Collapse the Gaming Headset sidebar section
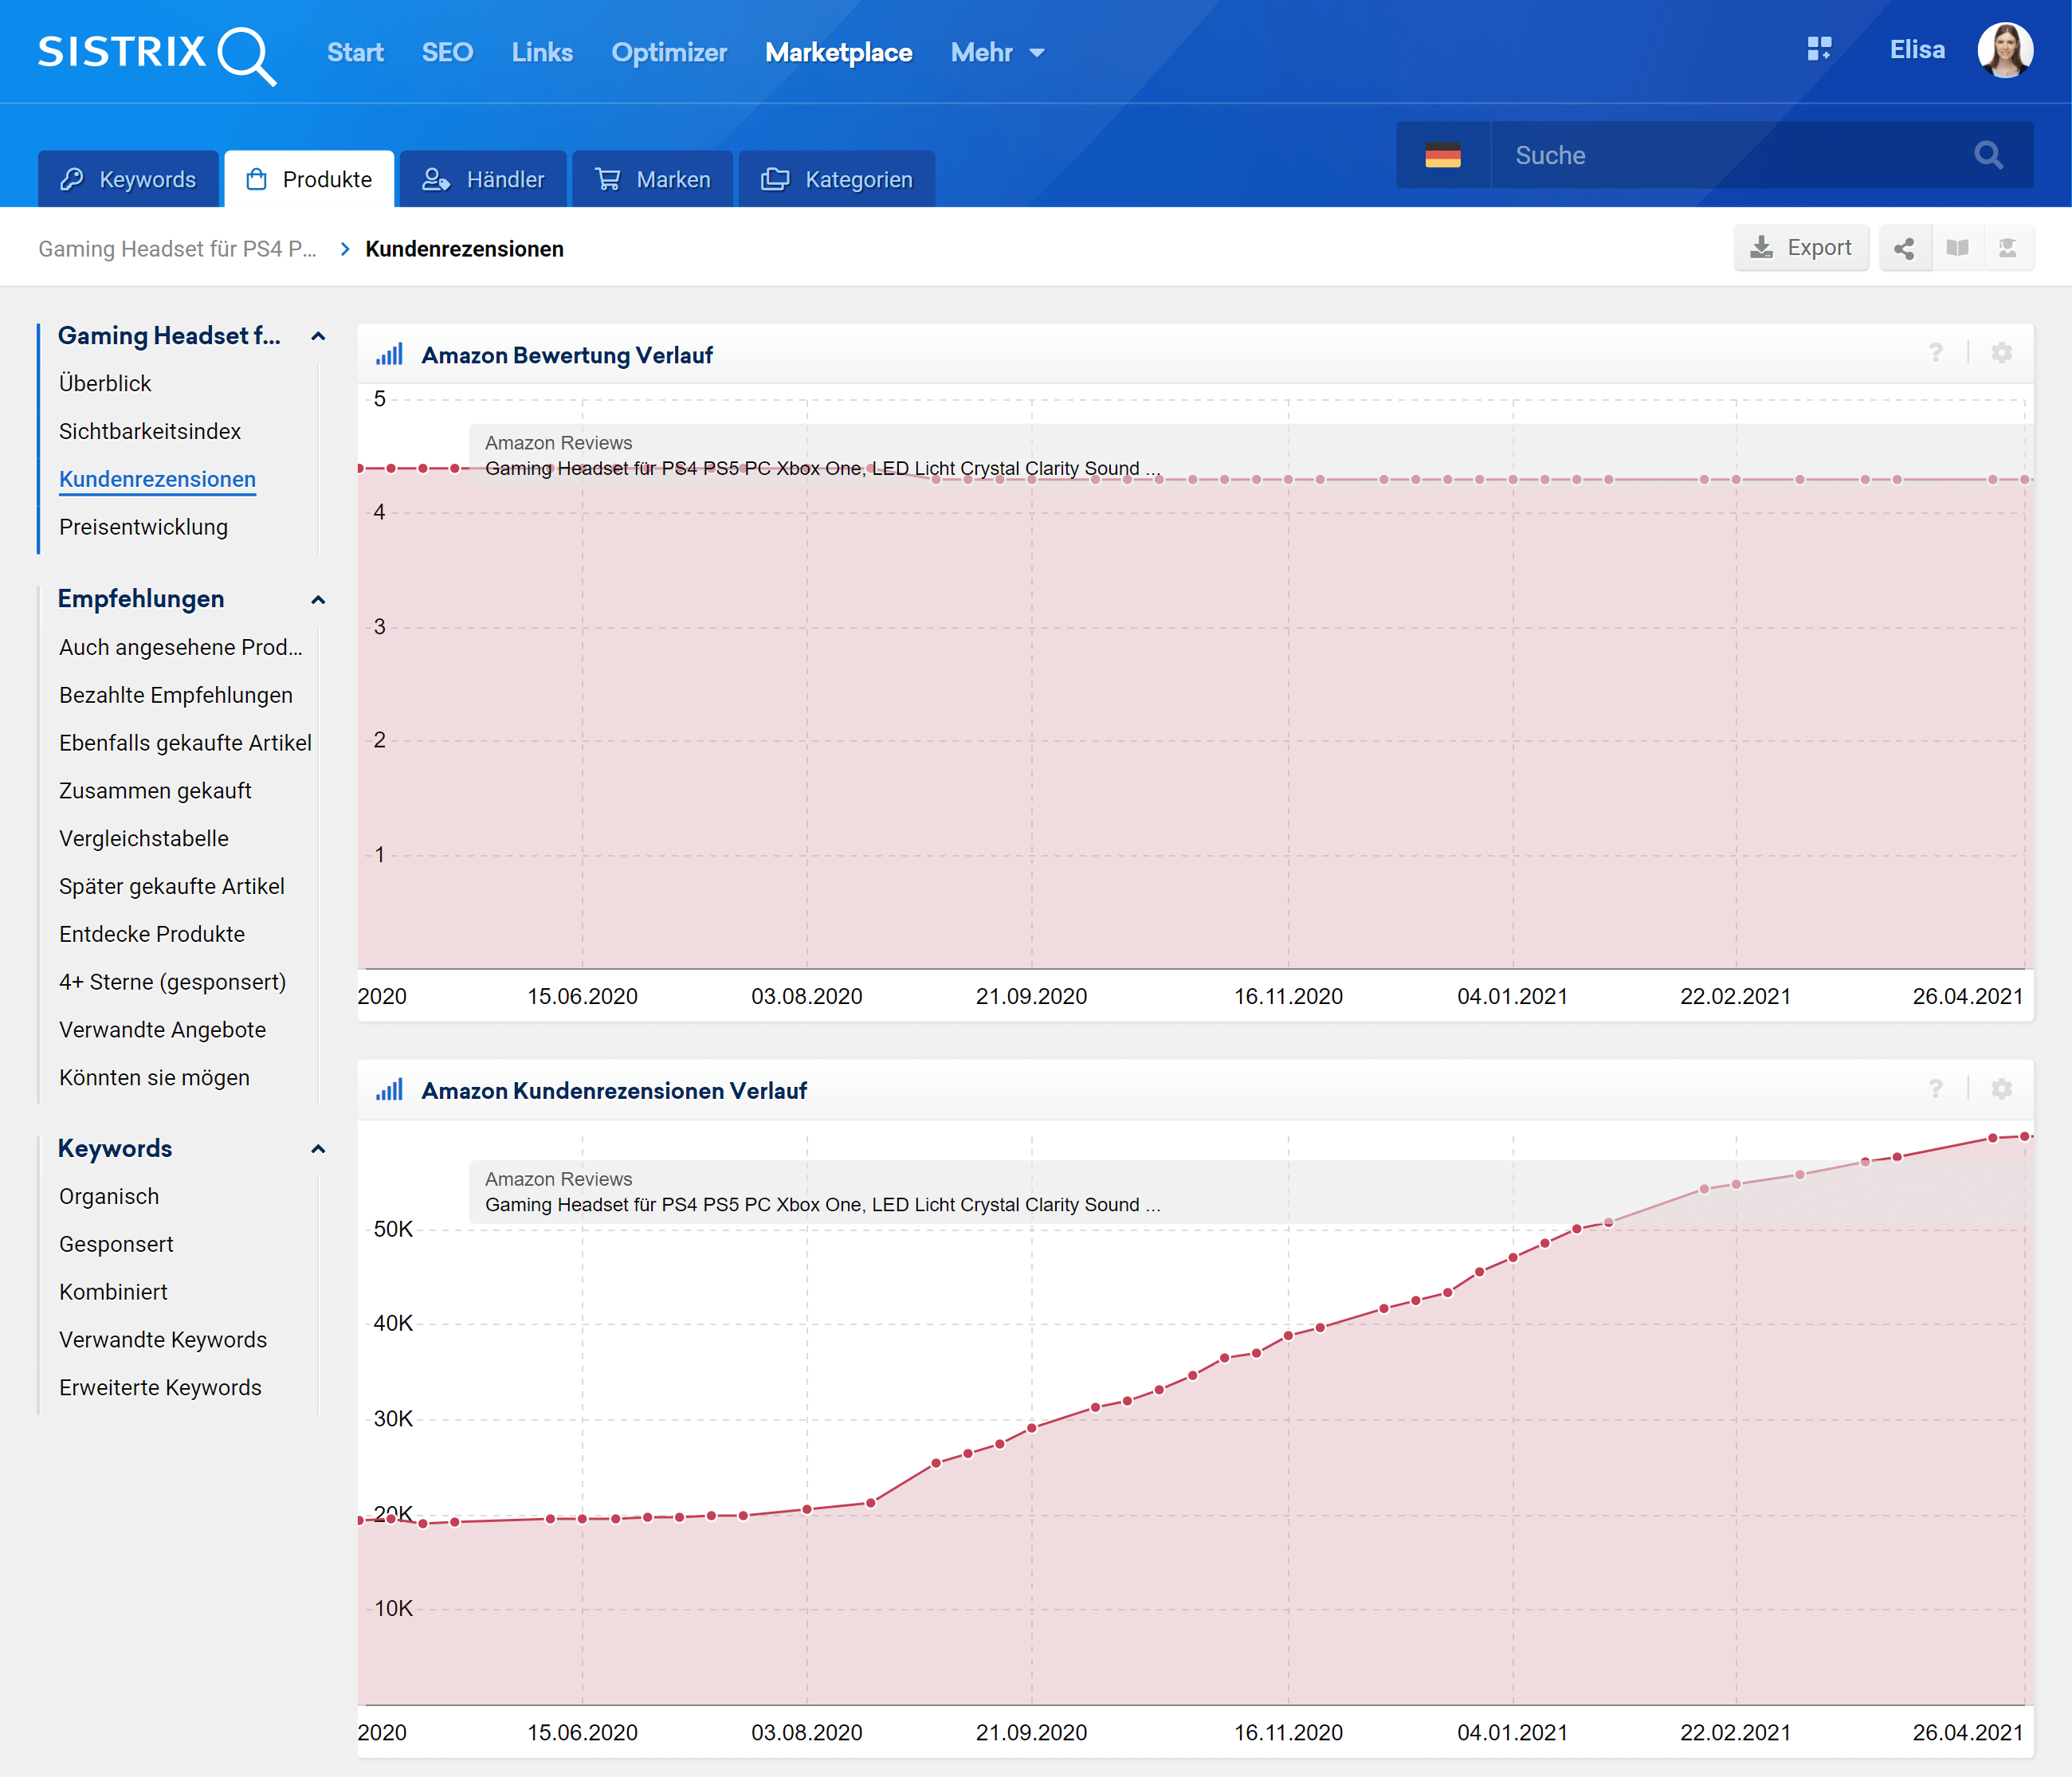Screen dimensions: 2072x1777 pos(318,337)
